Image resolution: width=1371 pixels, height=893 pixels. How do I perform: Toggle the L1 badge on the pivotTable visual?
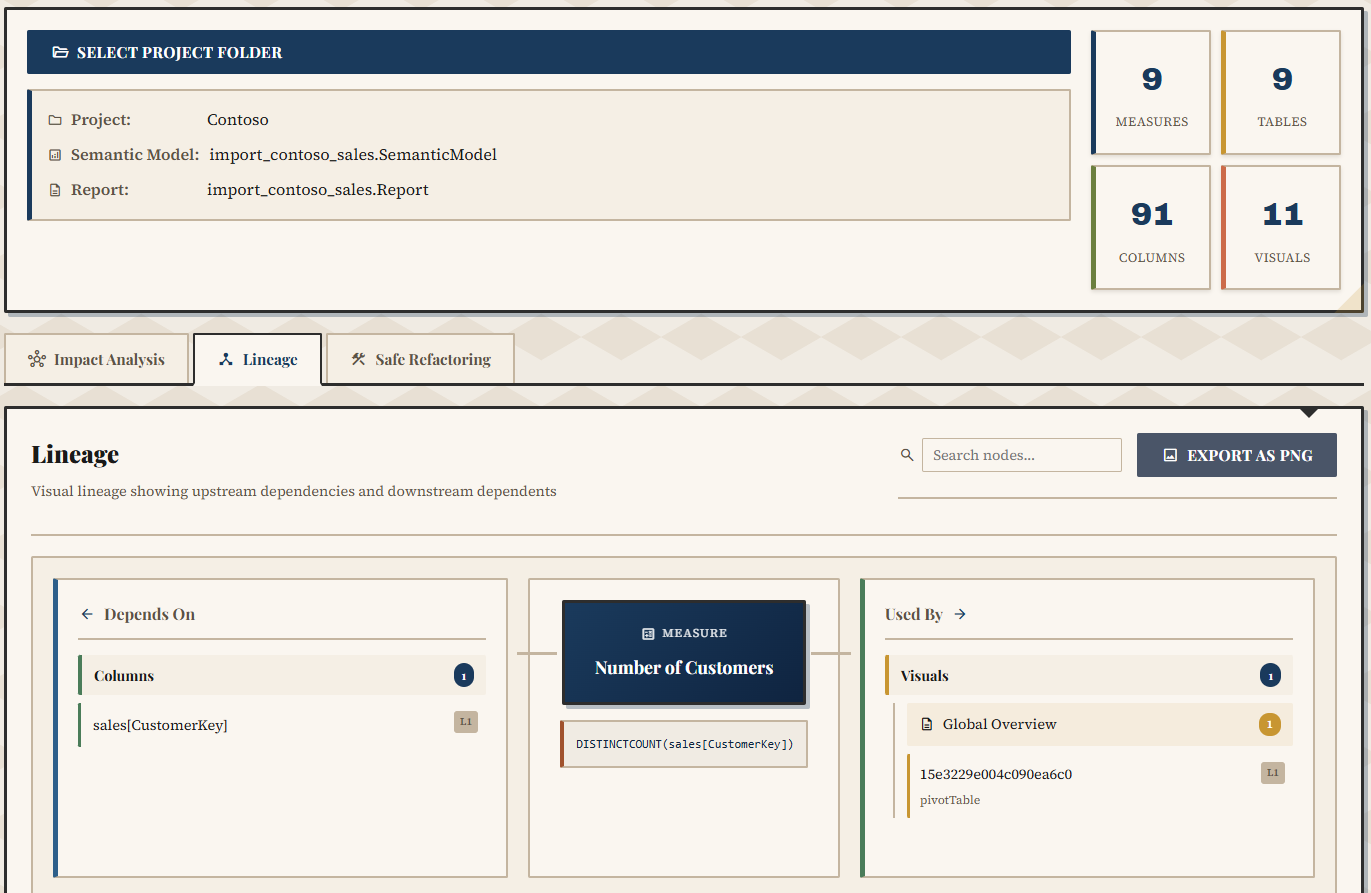(1272, 772)
